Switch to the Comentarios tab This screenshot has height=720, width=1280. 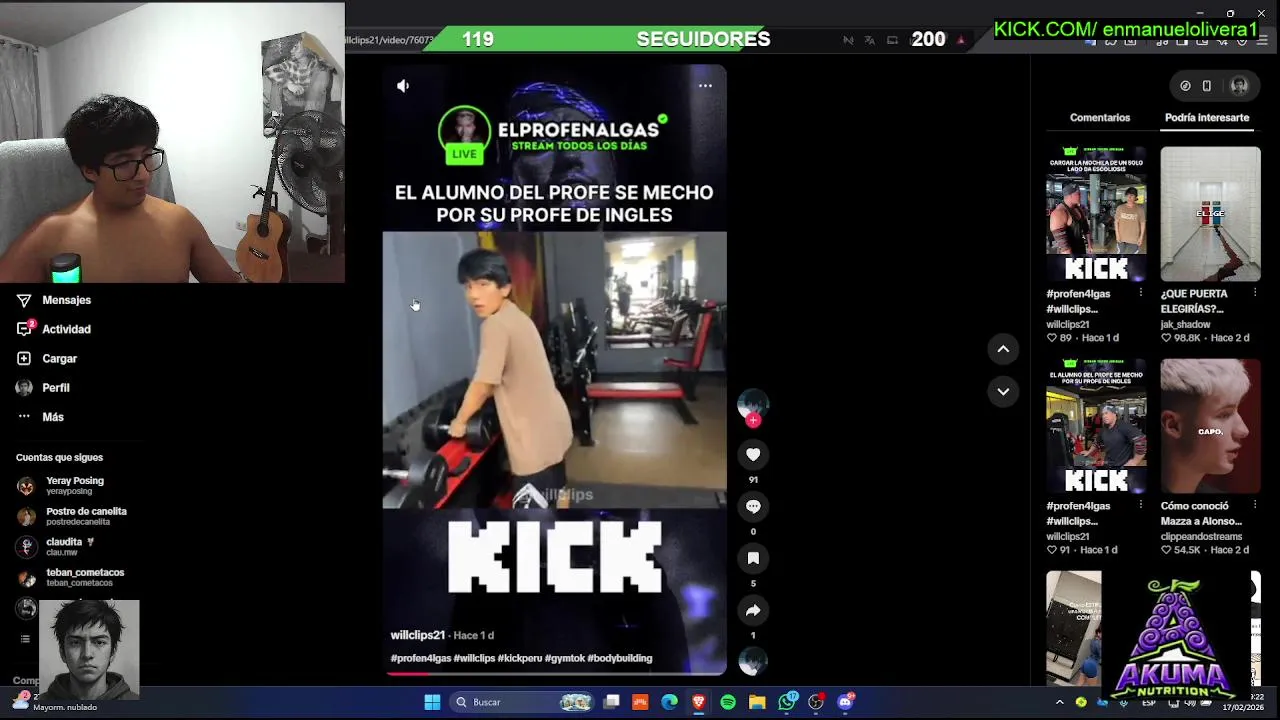pyautogui.click(x=1100, y=118)
